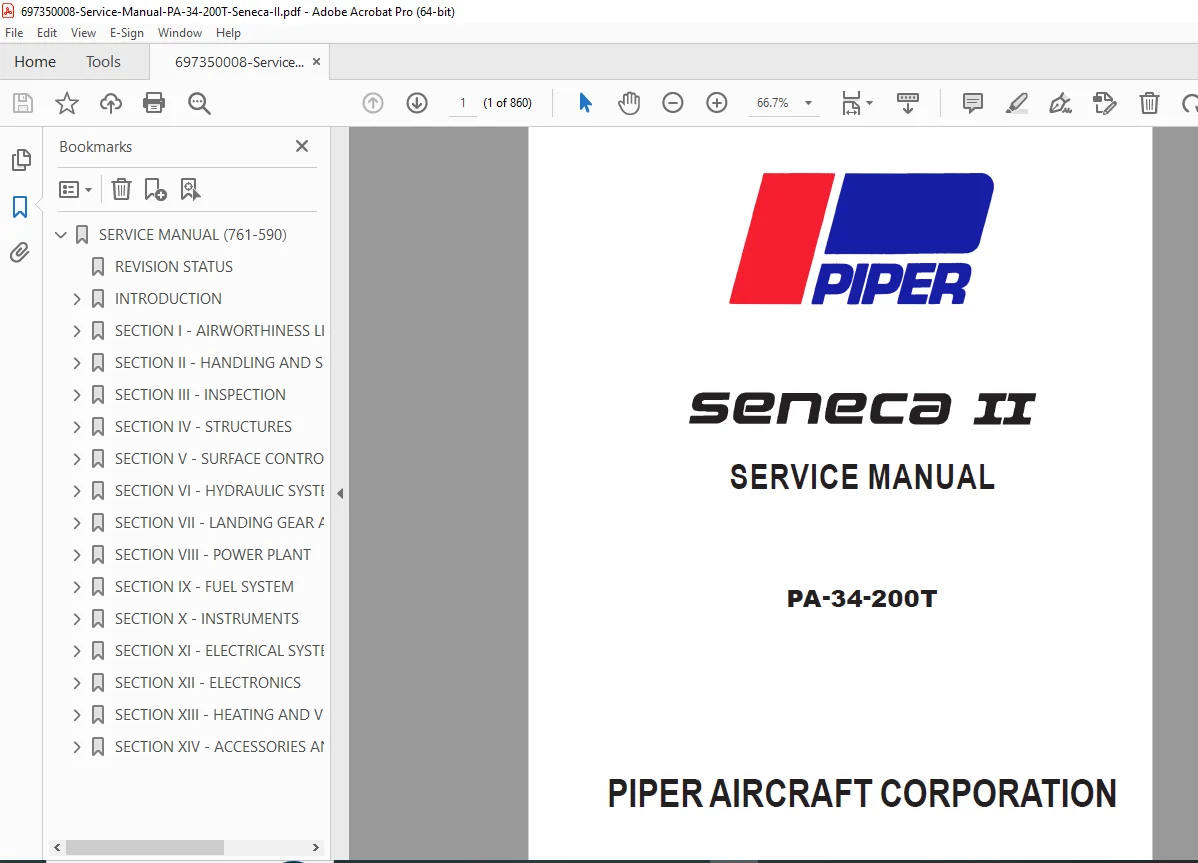Open the find text magnifier icon
Screen dimensions: 1198x863
click(199, 103)
